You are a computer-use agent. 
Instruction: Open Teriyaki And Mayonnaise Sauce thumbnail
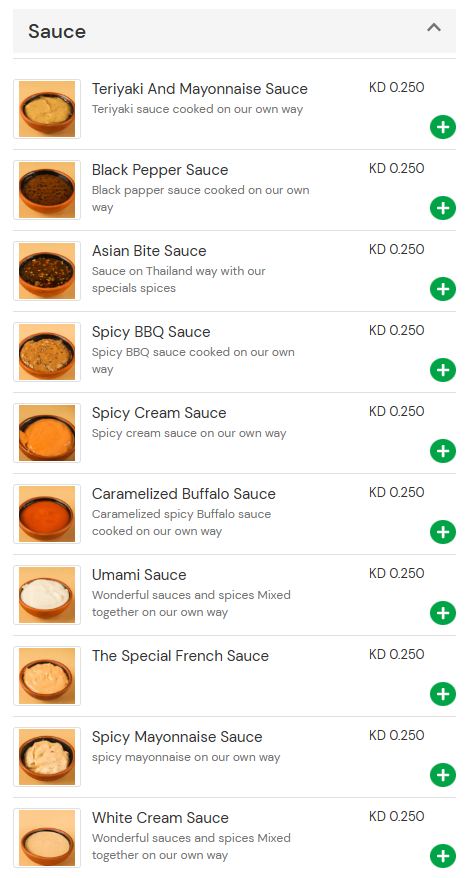tap(47, 109)
